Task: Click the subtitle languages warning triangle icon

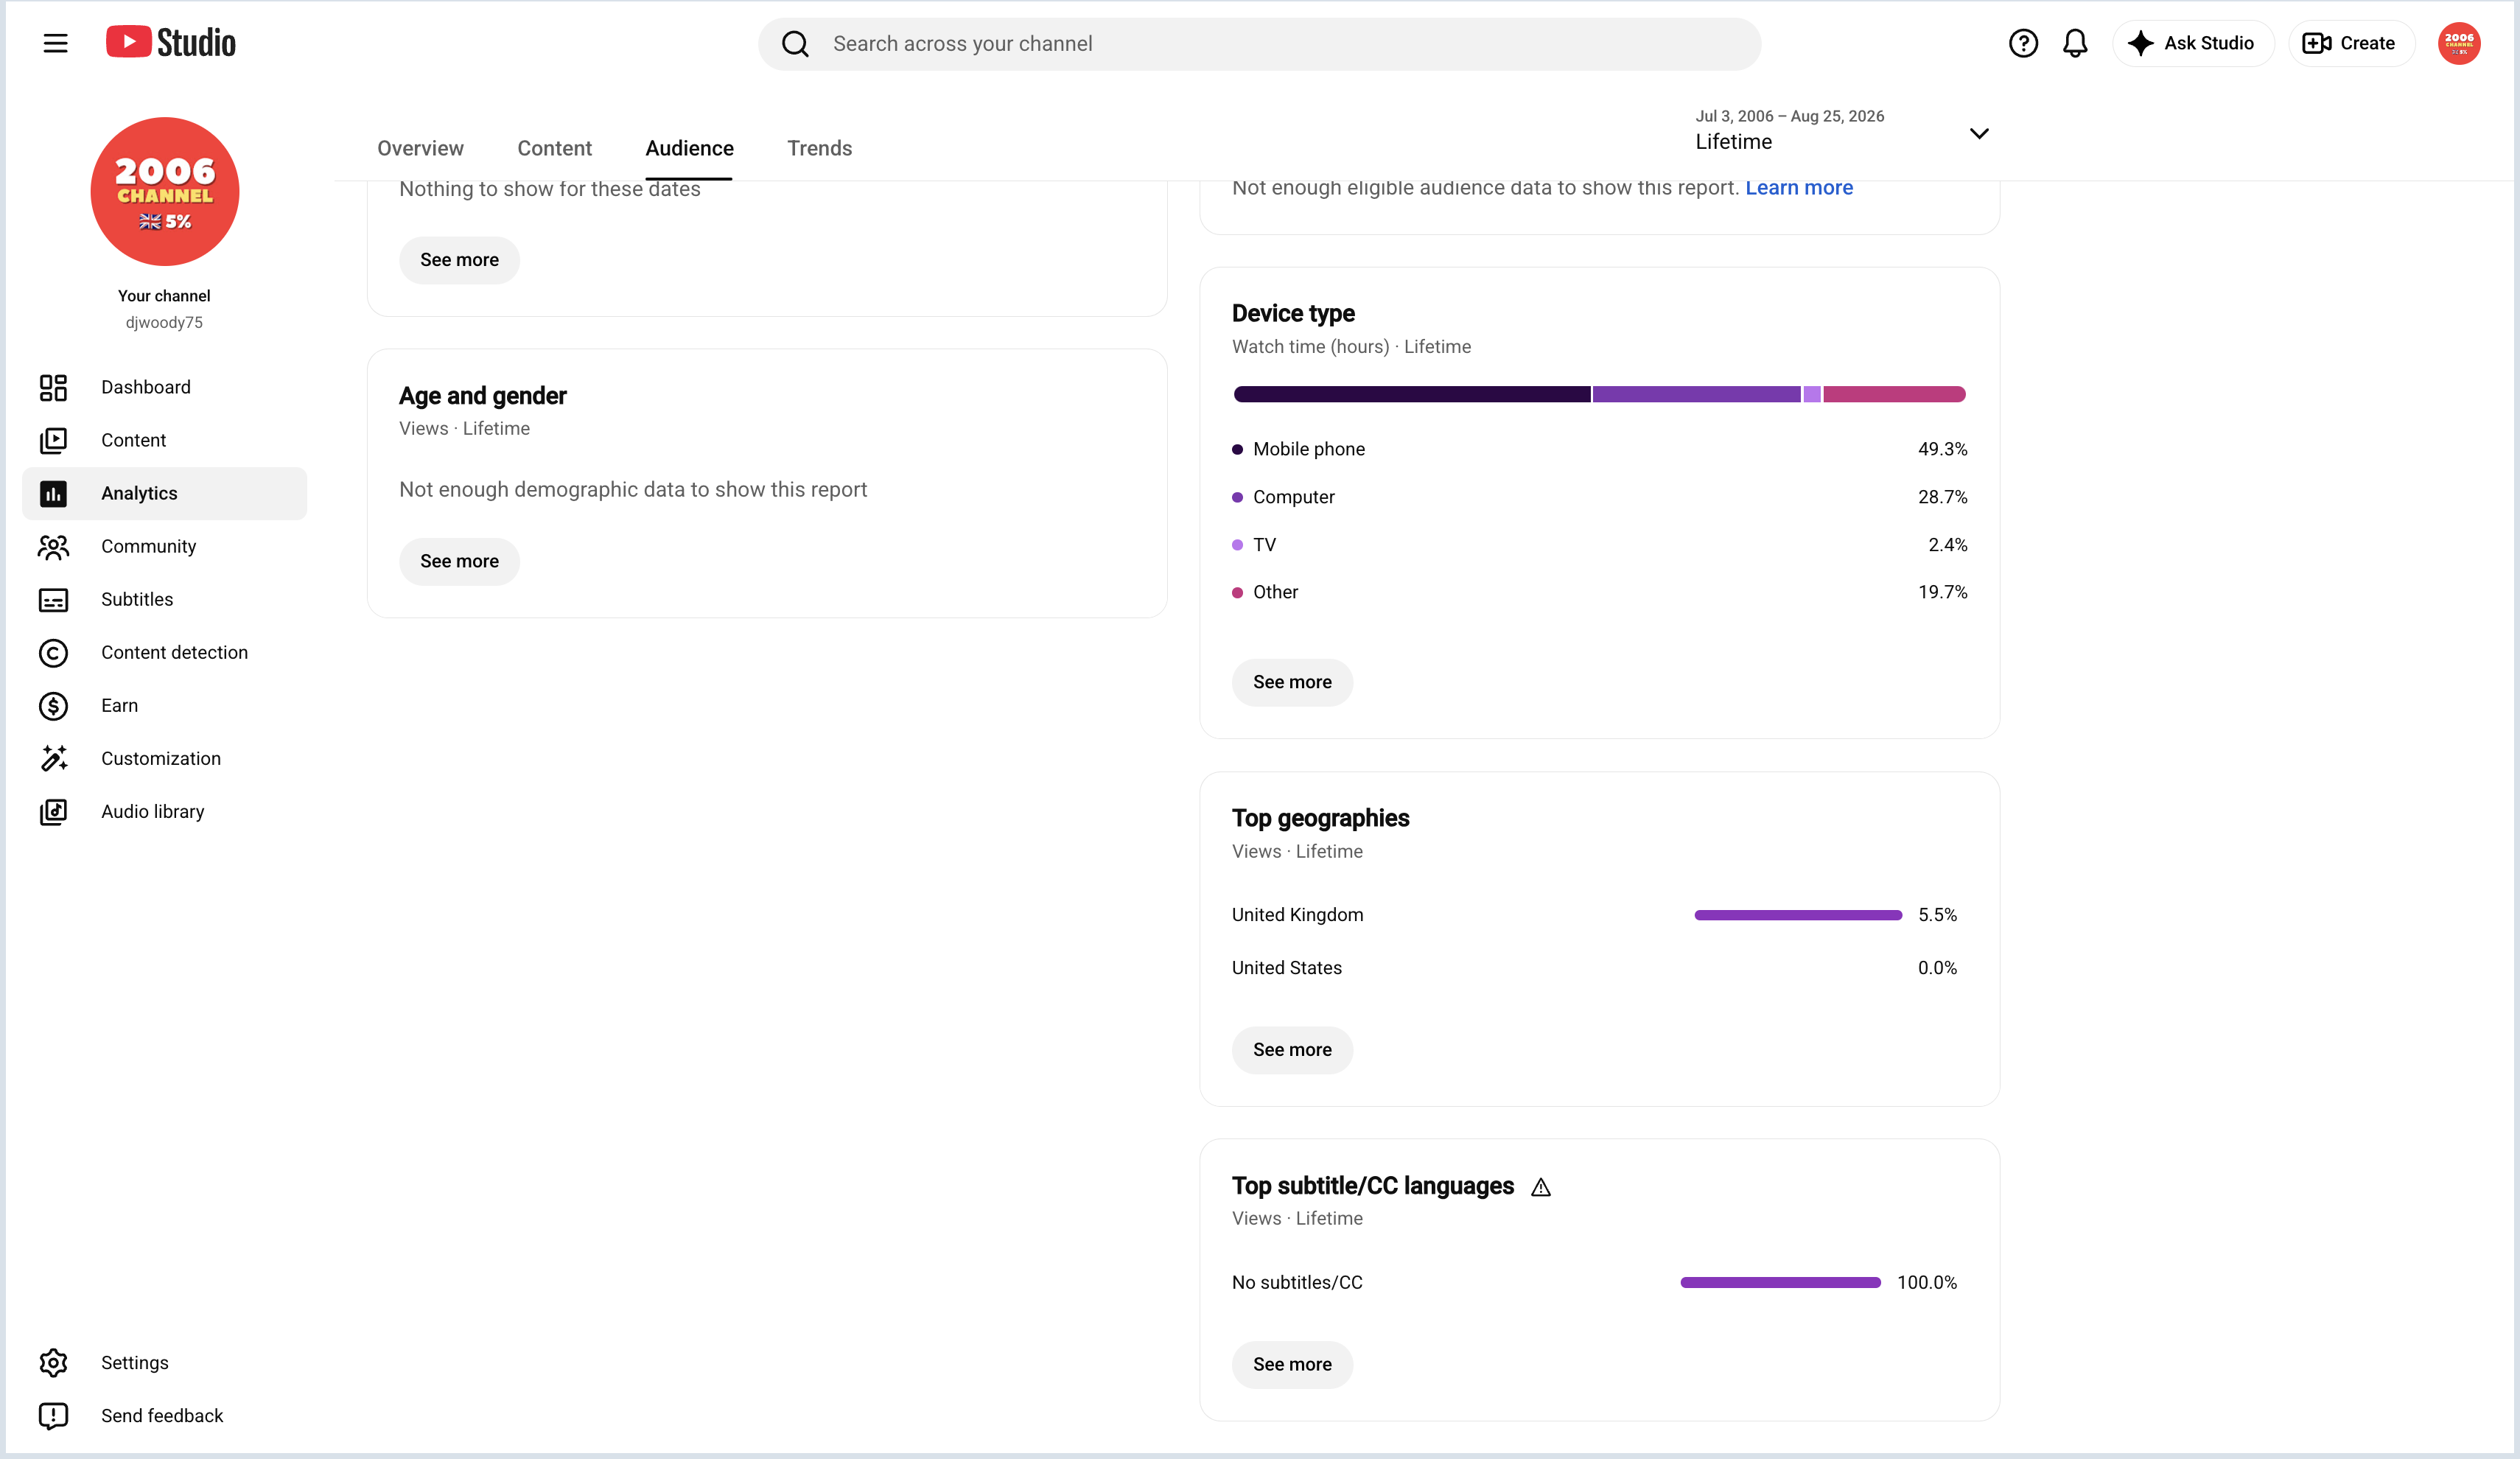Action: (x=1541, y=1187)
